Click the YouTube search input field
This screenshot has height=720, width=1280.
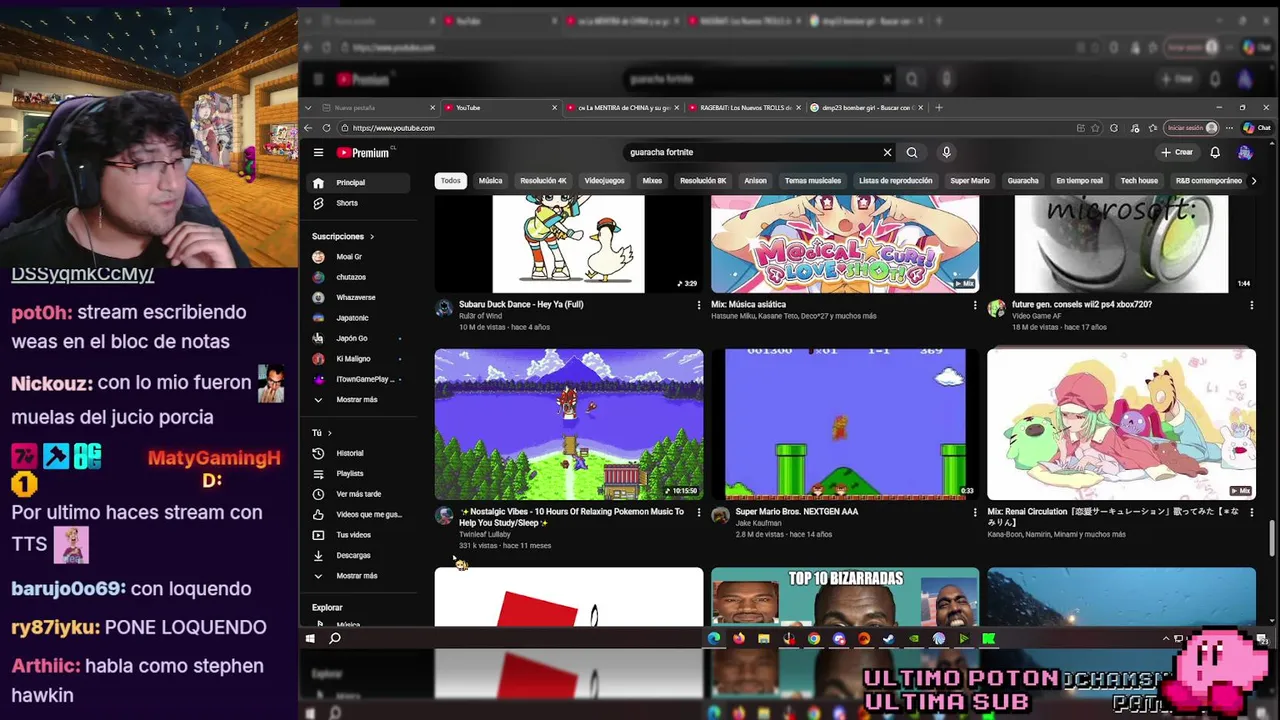pyautogui.click(x=752, y=152)
